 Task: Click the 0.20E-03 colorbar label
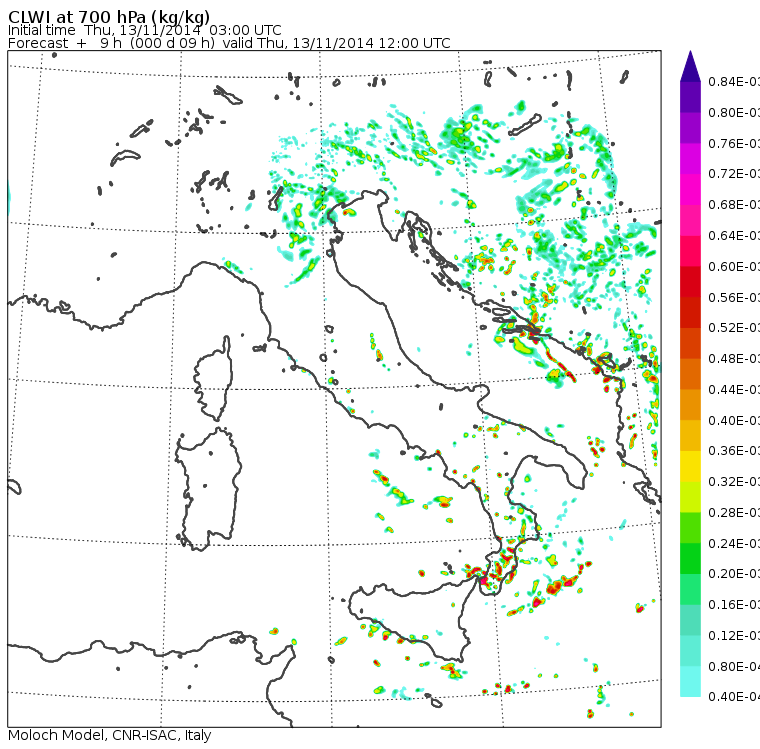click(734, 574)
